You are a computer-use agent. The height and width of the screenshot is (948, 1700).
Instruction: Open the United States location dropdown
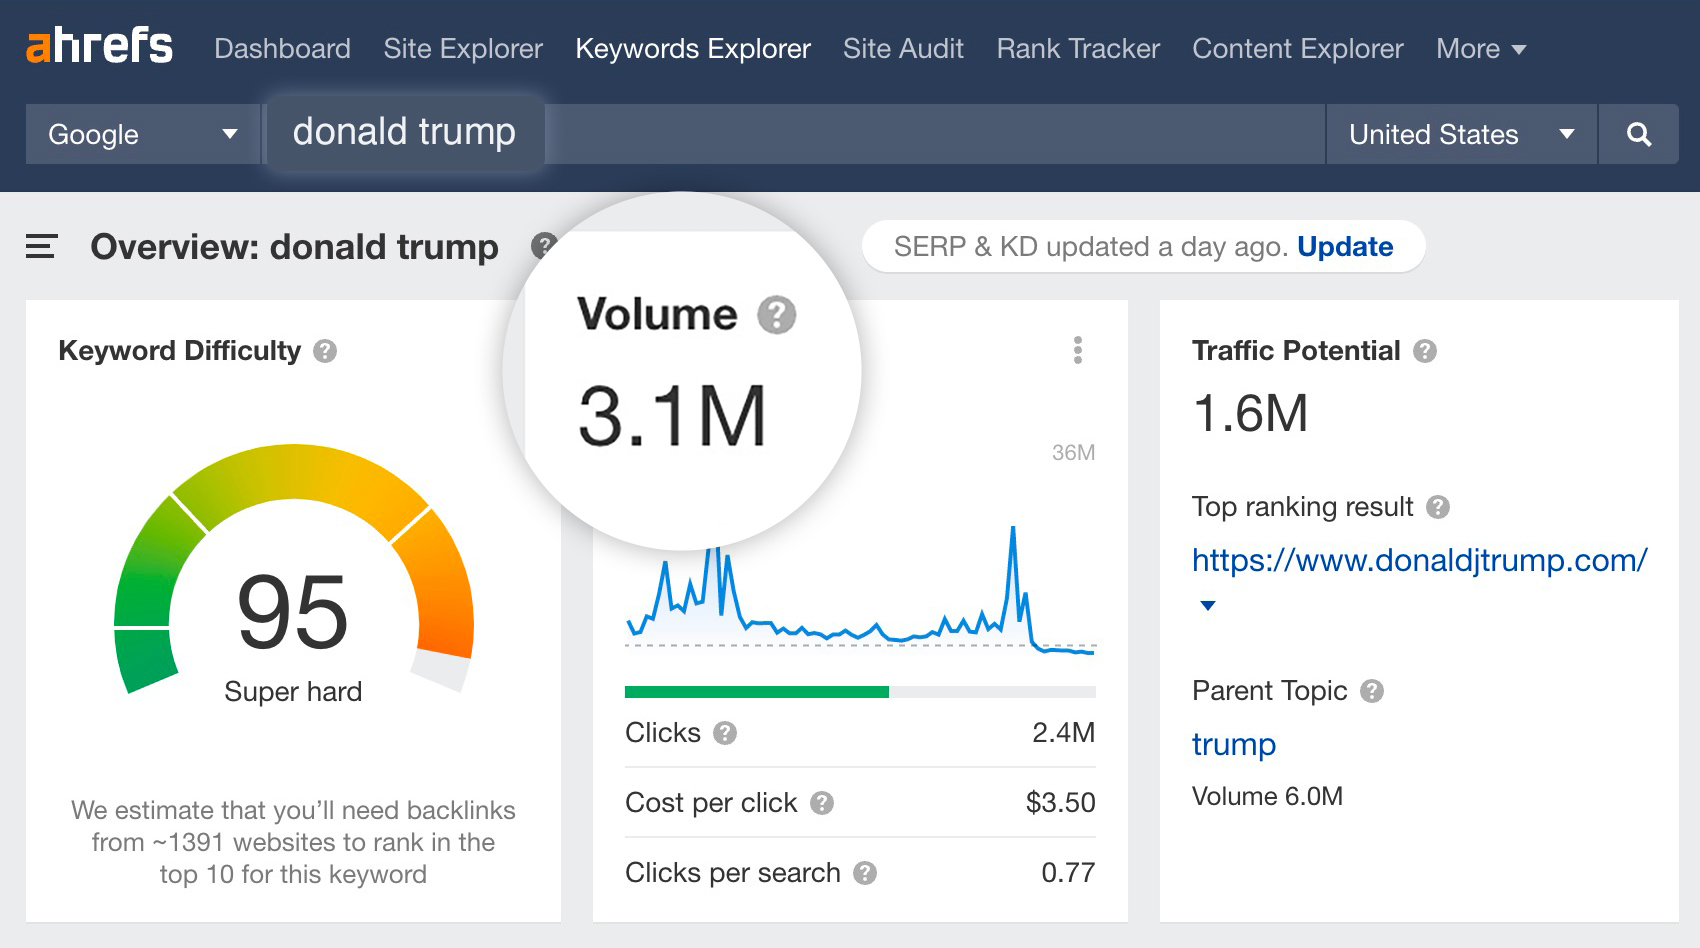pyautogui.click(x=1459, y=134)
